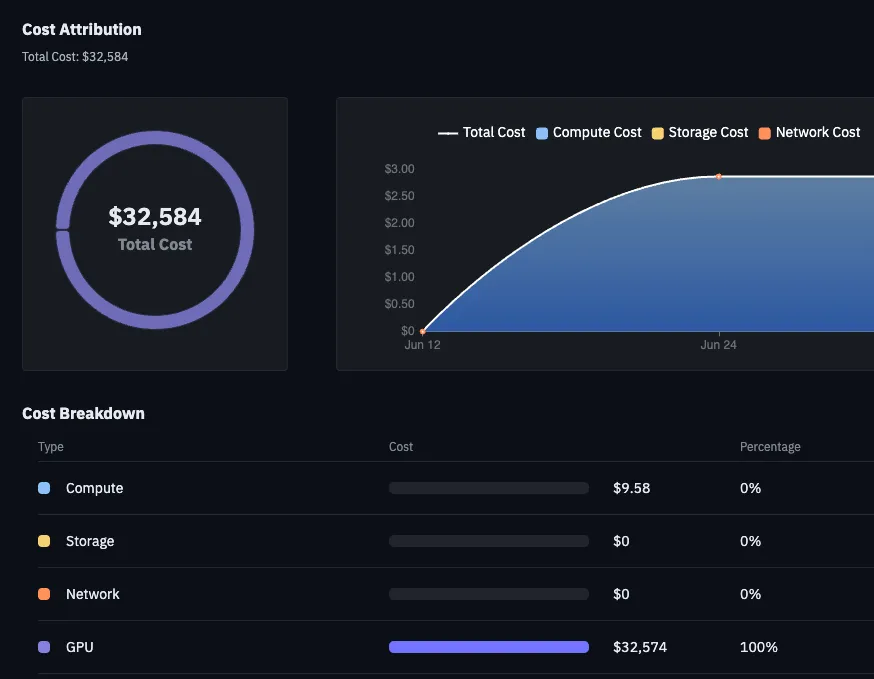Click the $32,584 value inside donut
This screenshot has height=679, width=874.
155,216
